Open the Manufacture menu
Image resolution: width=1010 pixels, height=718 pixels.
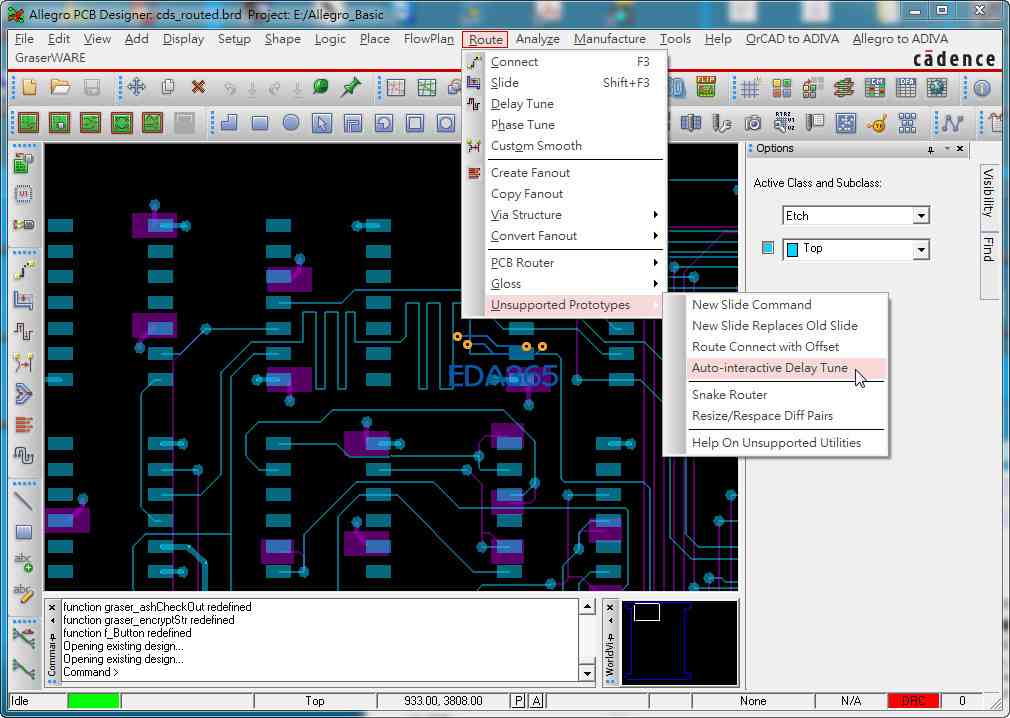click(609, 39)
